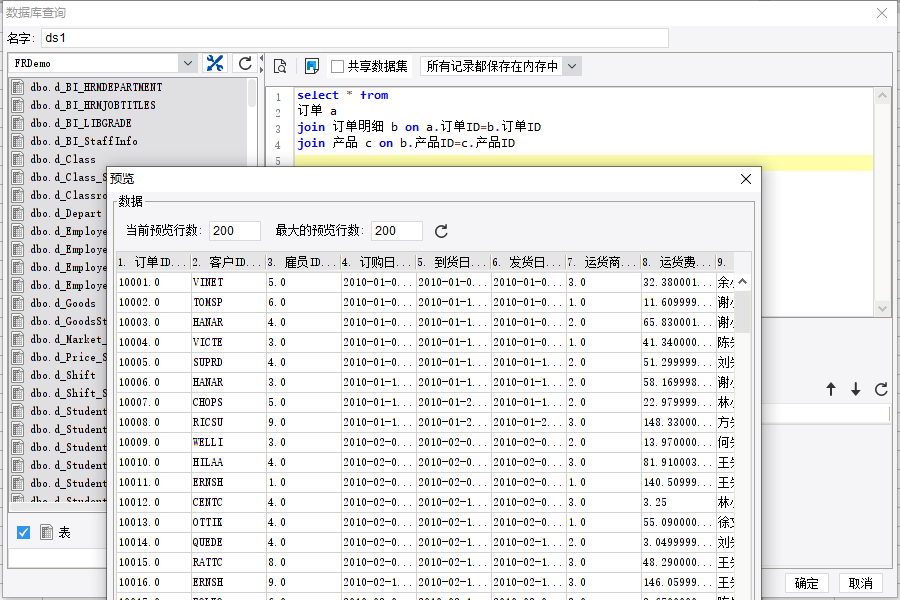
Task: Click the RATTC customer cell
Action: click(228, 562)
